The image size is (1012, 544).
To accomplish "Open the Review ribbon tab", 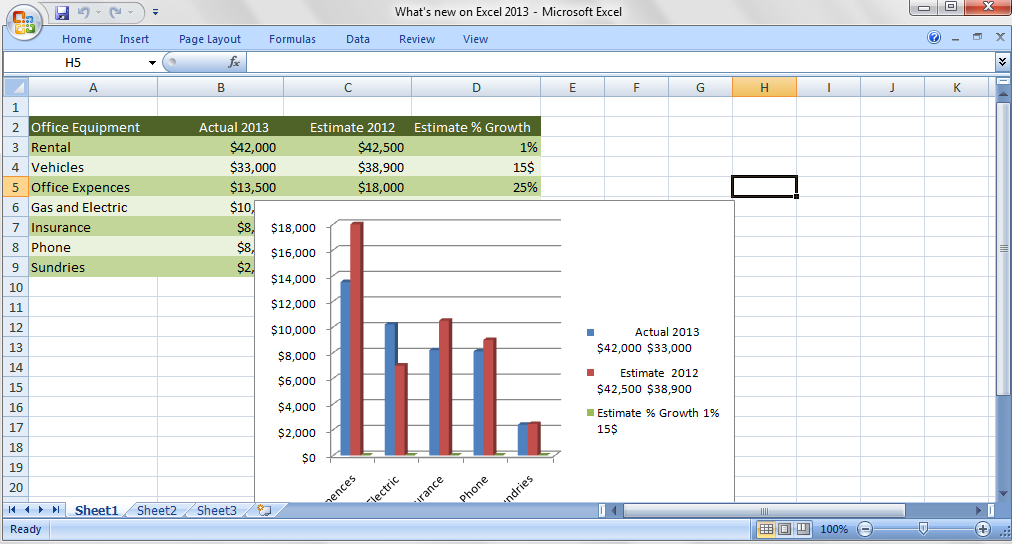I will (417, 39).
